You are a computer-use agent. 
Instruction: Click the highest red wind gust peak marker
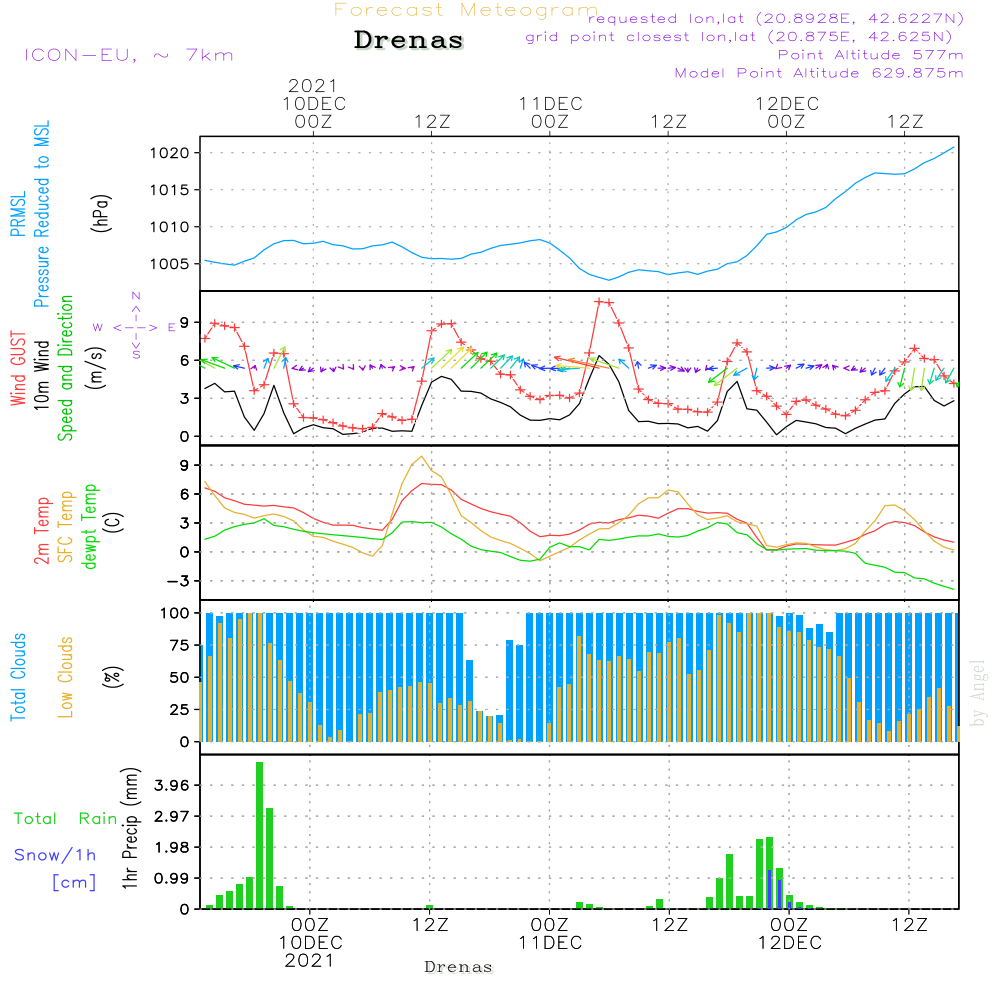tap(599, 302)
